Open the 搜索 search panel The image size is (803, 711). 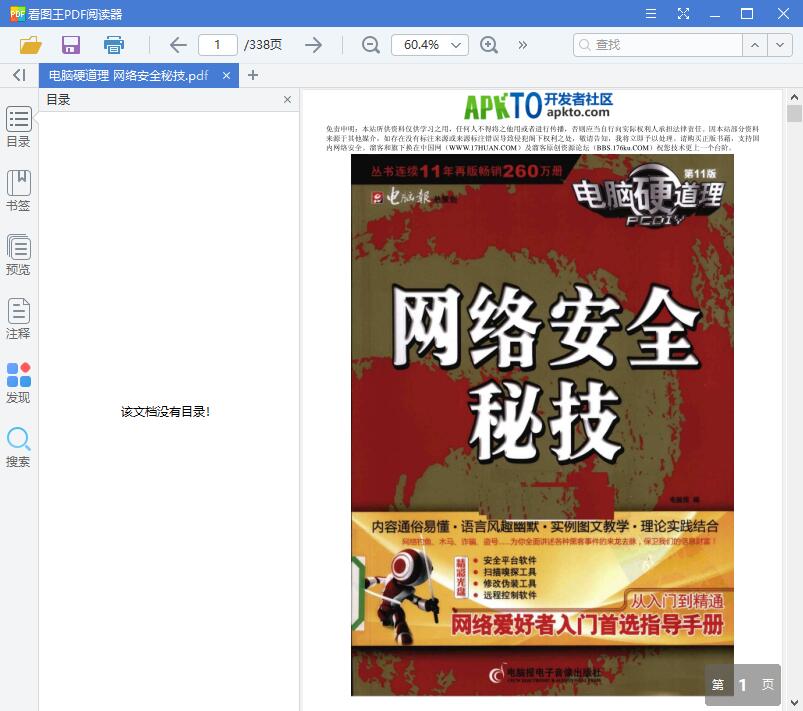click(18, 447)
